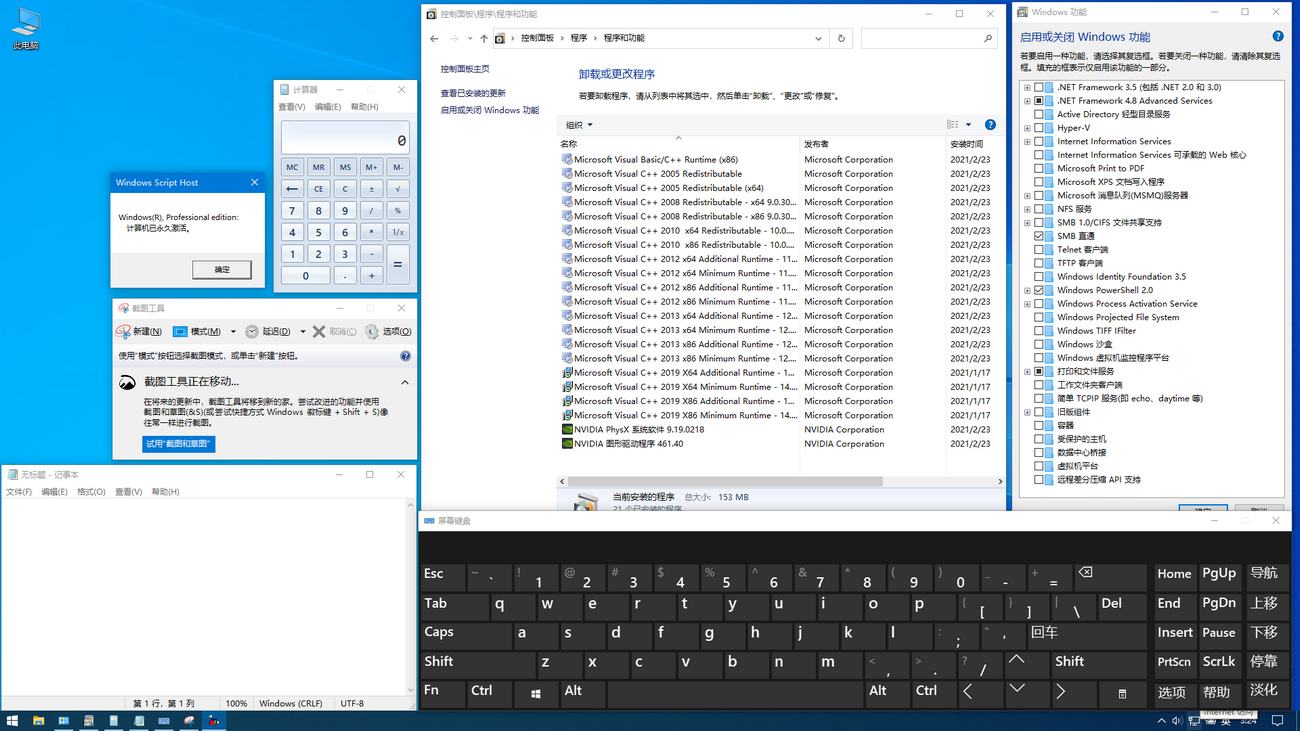This screenshot has width=1300, height=731.
Task: Open calculator 编辑(E) menu
Action: (x=328, y=107)
